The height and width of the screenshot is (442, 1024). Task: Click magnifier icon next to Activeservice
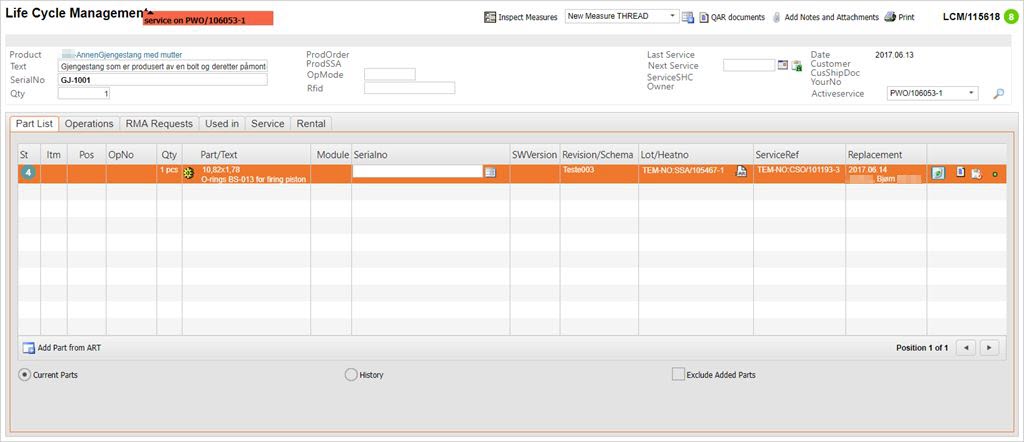pos(997,94)
